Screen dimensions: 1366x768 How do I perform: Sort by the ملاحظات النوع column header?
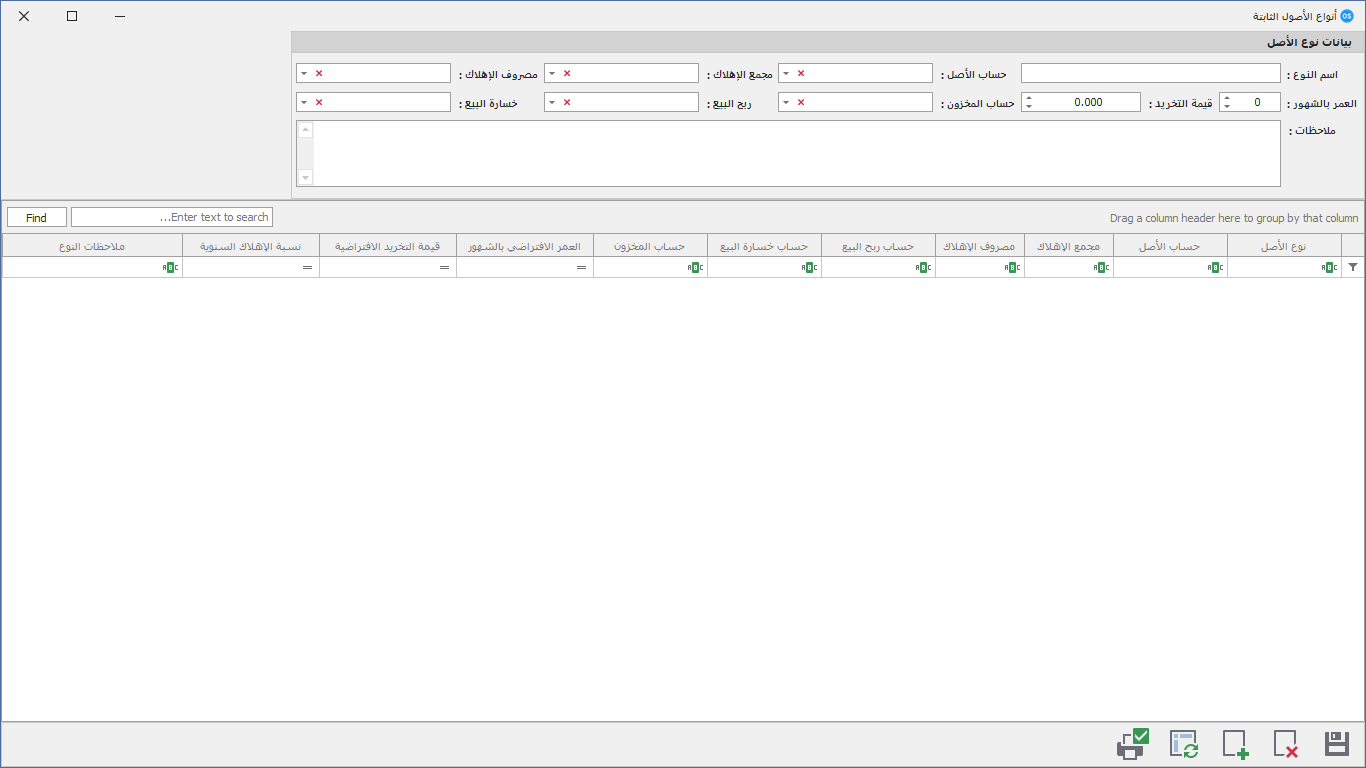coord(92,246)
